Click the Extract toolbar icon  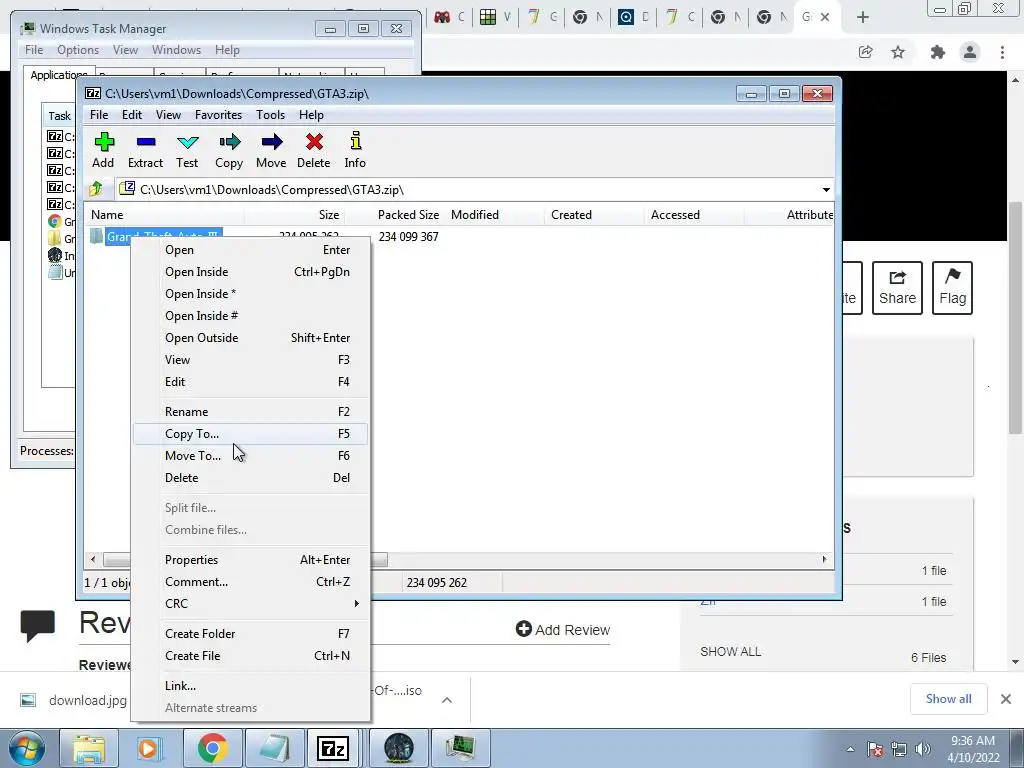coord(145,151)
